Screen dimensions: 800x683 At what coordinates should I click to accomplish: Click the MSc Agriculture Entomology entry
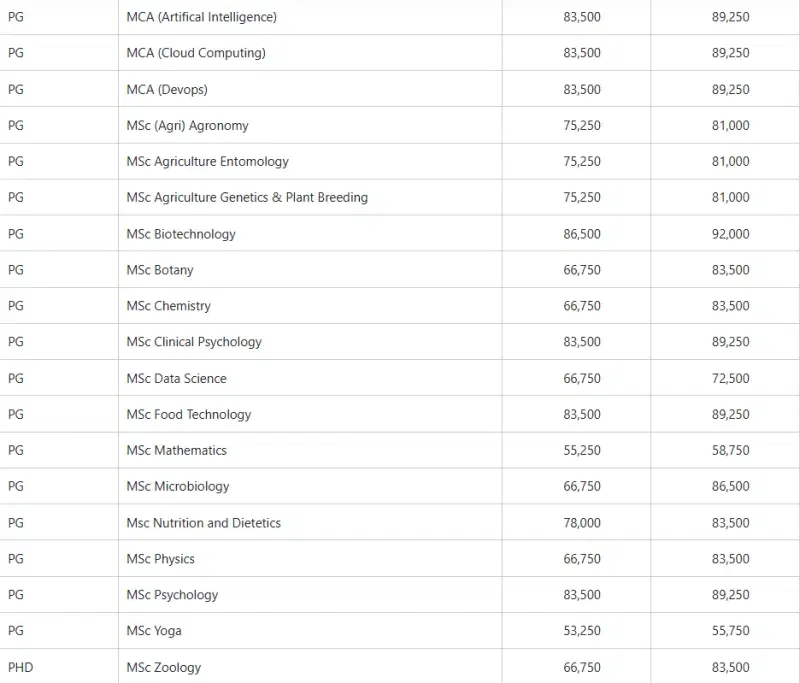207,162
